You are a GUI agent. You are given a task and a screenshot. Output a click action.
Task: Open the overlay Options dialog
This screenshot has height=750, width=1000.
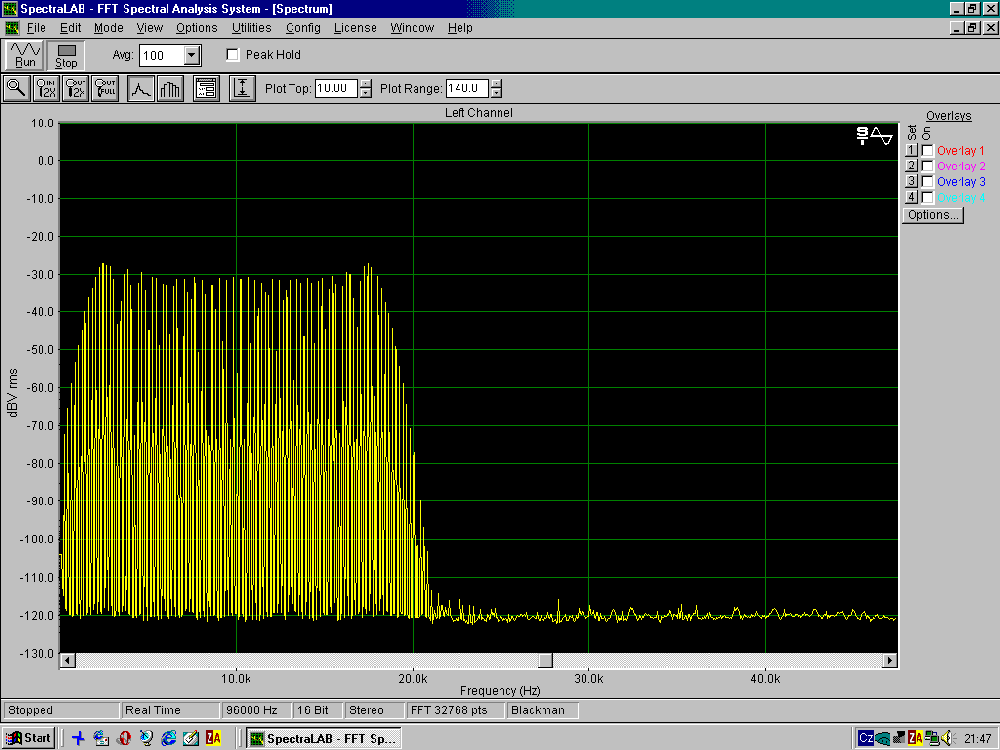932,215
